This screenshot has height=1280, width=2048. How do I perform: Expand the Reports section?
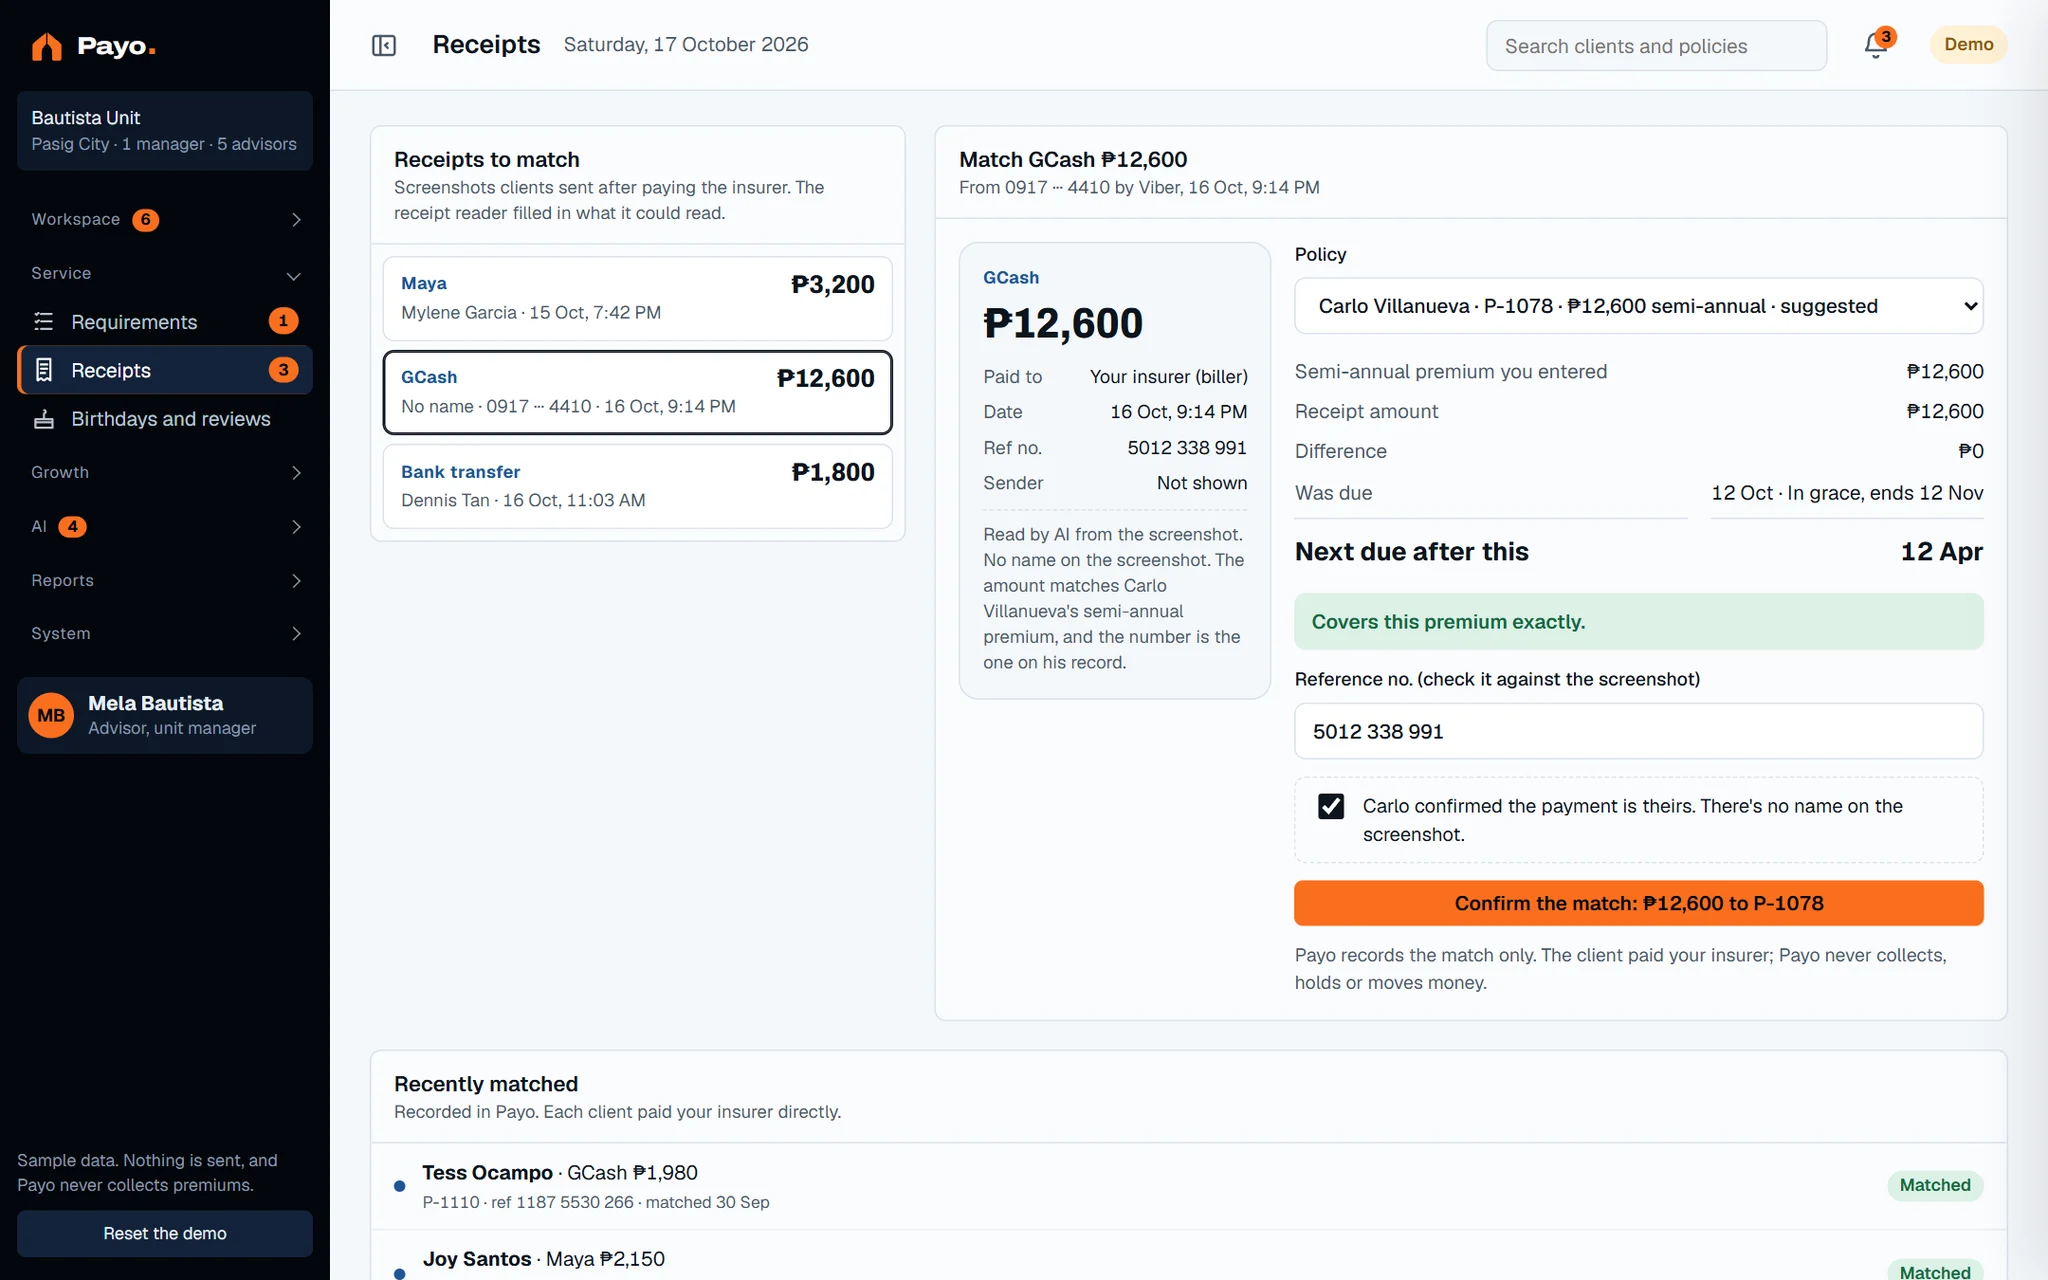(x=165, y=580)
